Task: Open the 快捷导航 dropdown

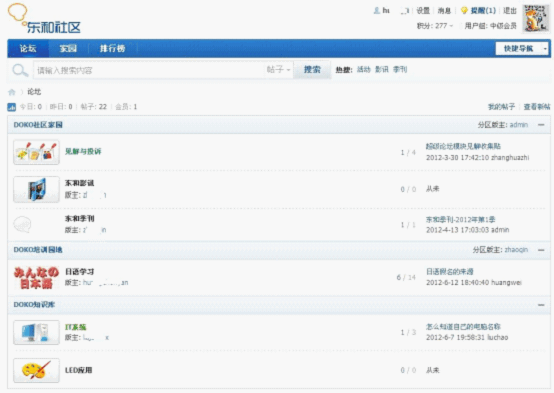Action: (522, 48)
